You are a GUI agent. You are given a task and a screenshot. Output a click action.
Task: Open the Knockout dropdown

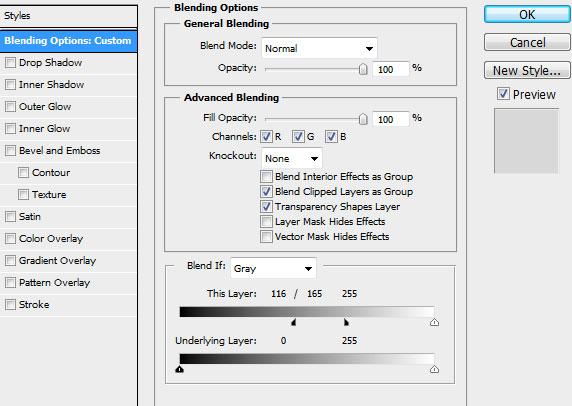coord(291,159)
